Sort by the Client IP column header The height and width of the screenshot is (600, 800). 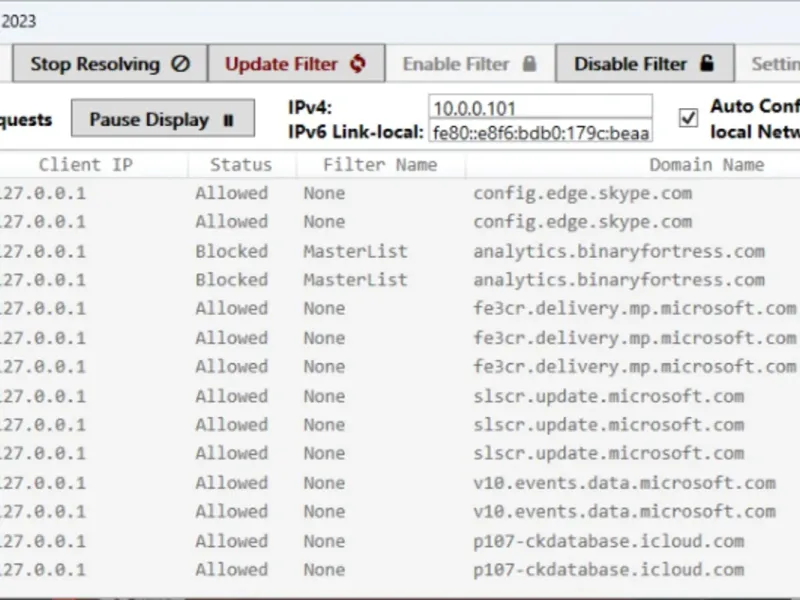point(85,165)
